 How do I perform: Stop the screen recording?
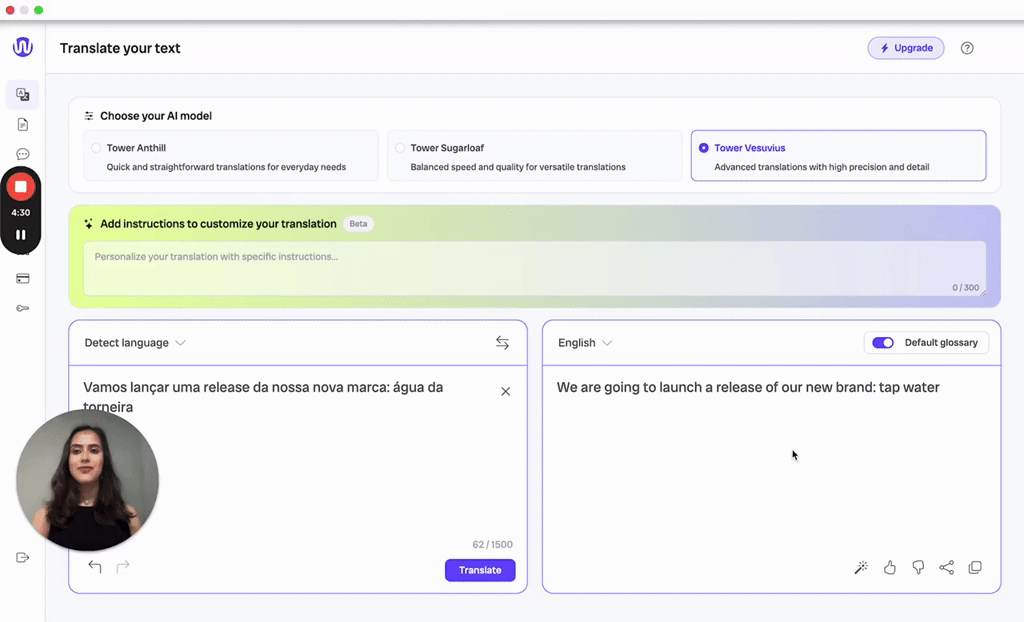20,187
